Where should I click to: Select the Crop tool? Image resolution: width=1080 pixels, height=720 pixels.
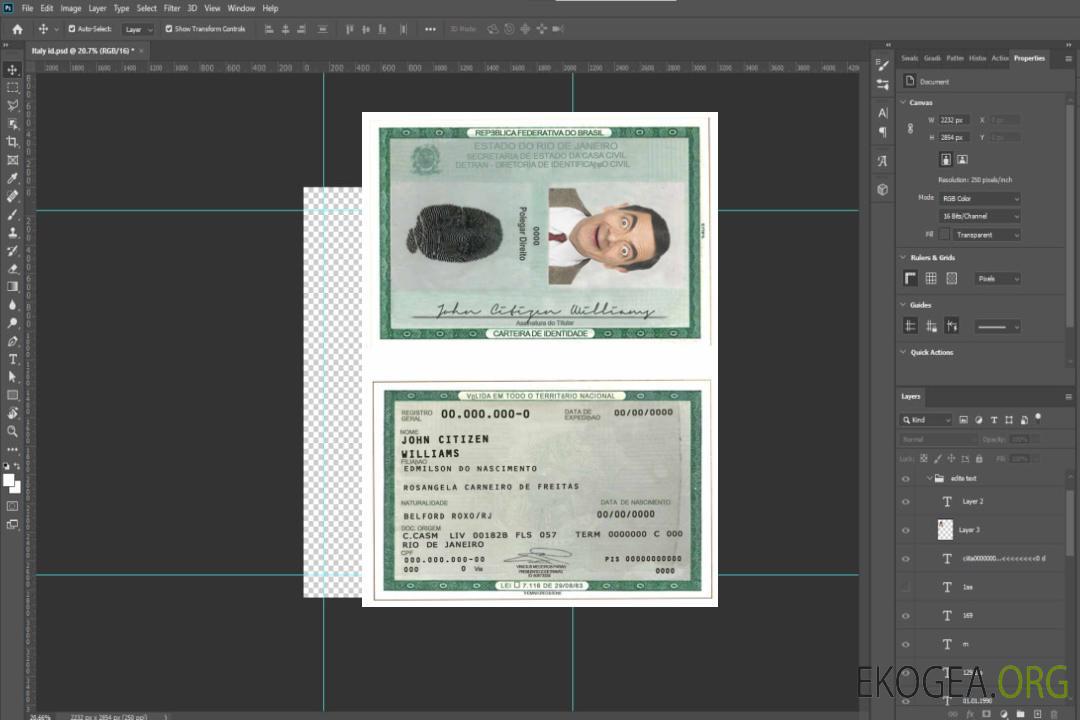(x=12, y=142)
